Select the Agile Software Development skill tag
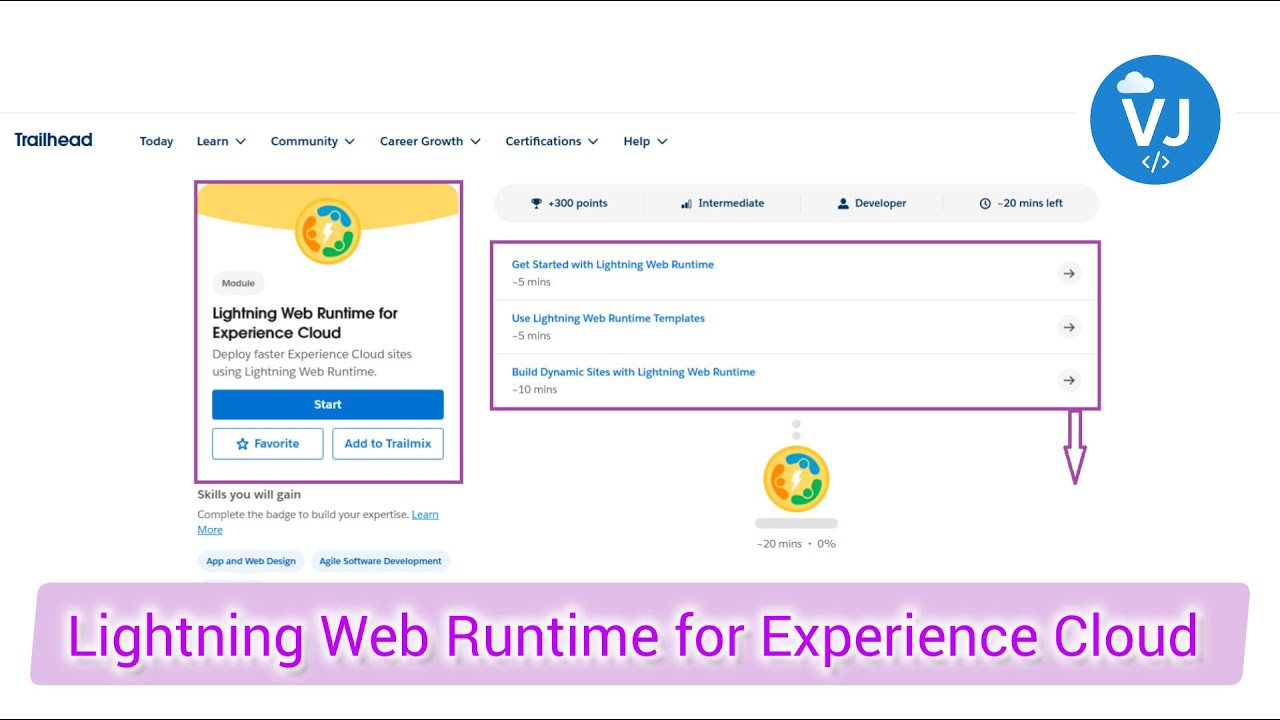The width and height of the screenshot is (1280, 720). tap(380, 561)
